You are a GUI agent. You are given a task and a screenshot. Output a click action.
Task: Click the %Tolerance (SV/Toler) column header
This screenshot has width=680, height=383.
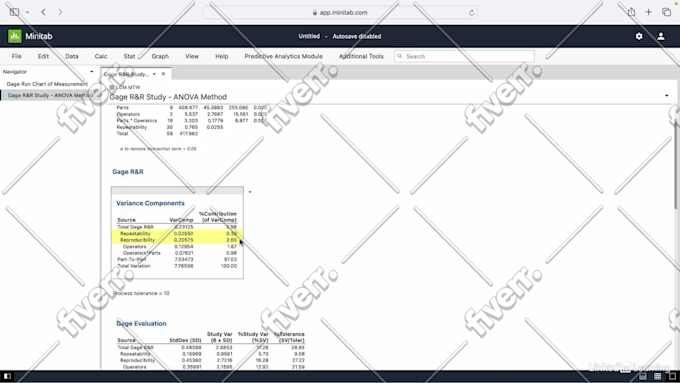coord(289,337)
